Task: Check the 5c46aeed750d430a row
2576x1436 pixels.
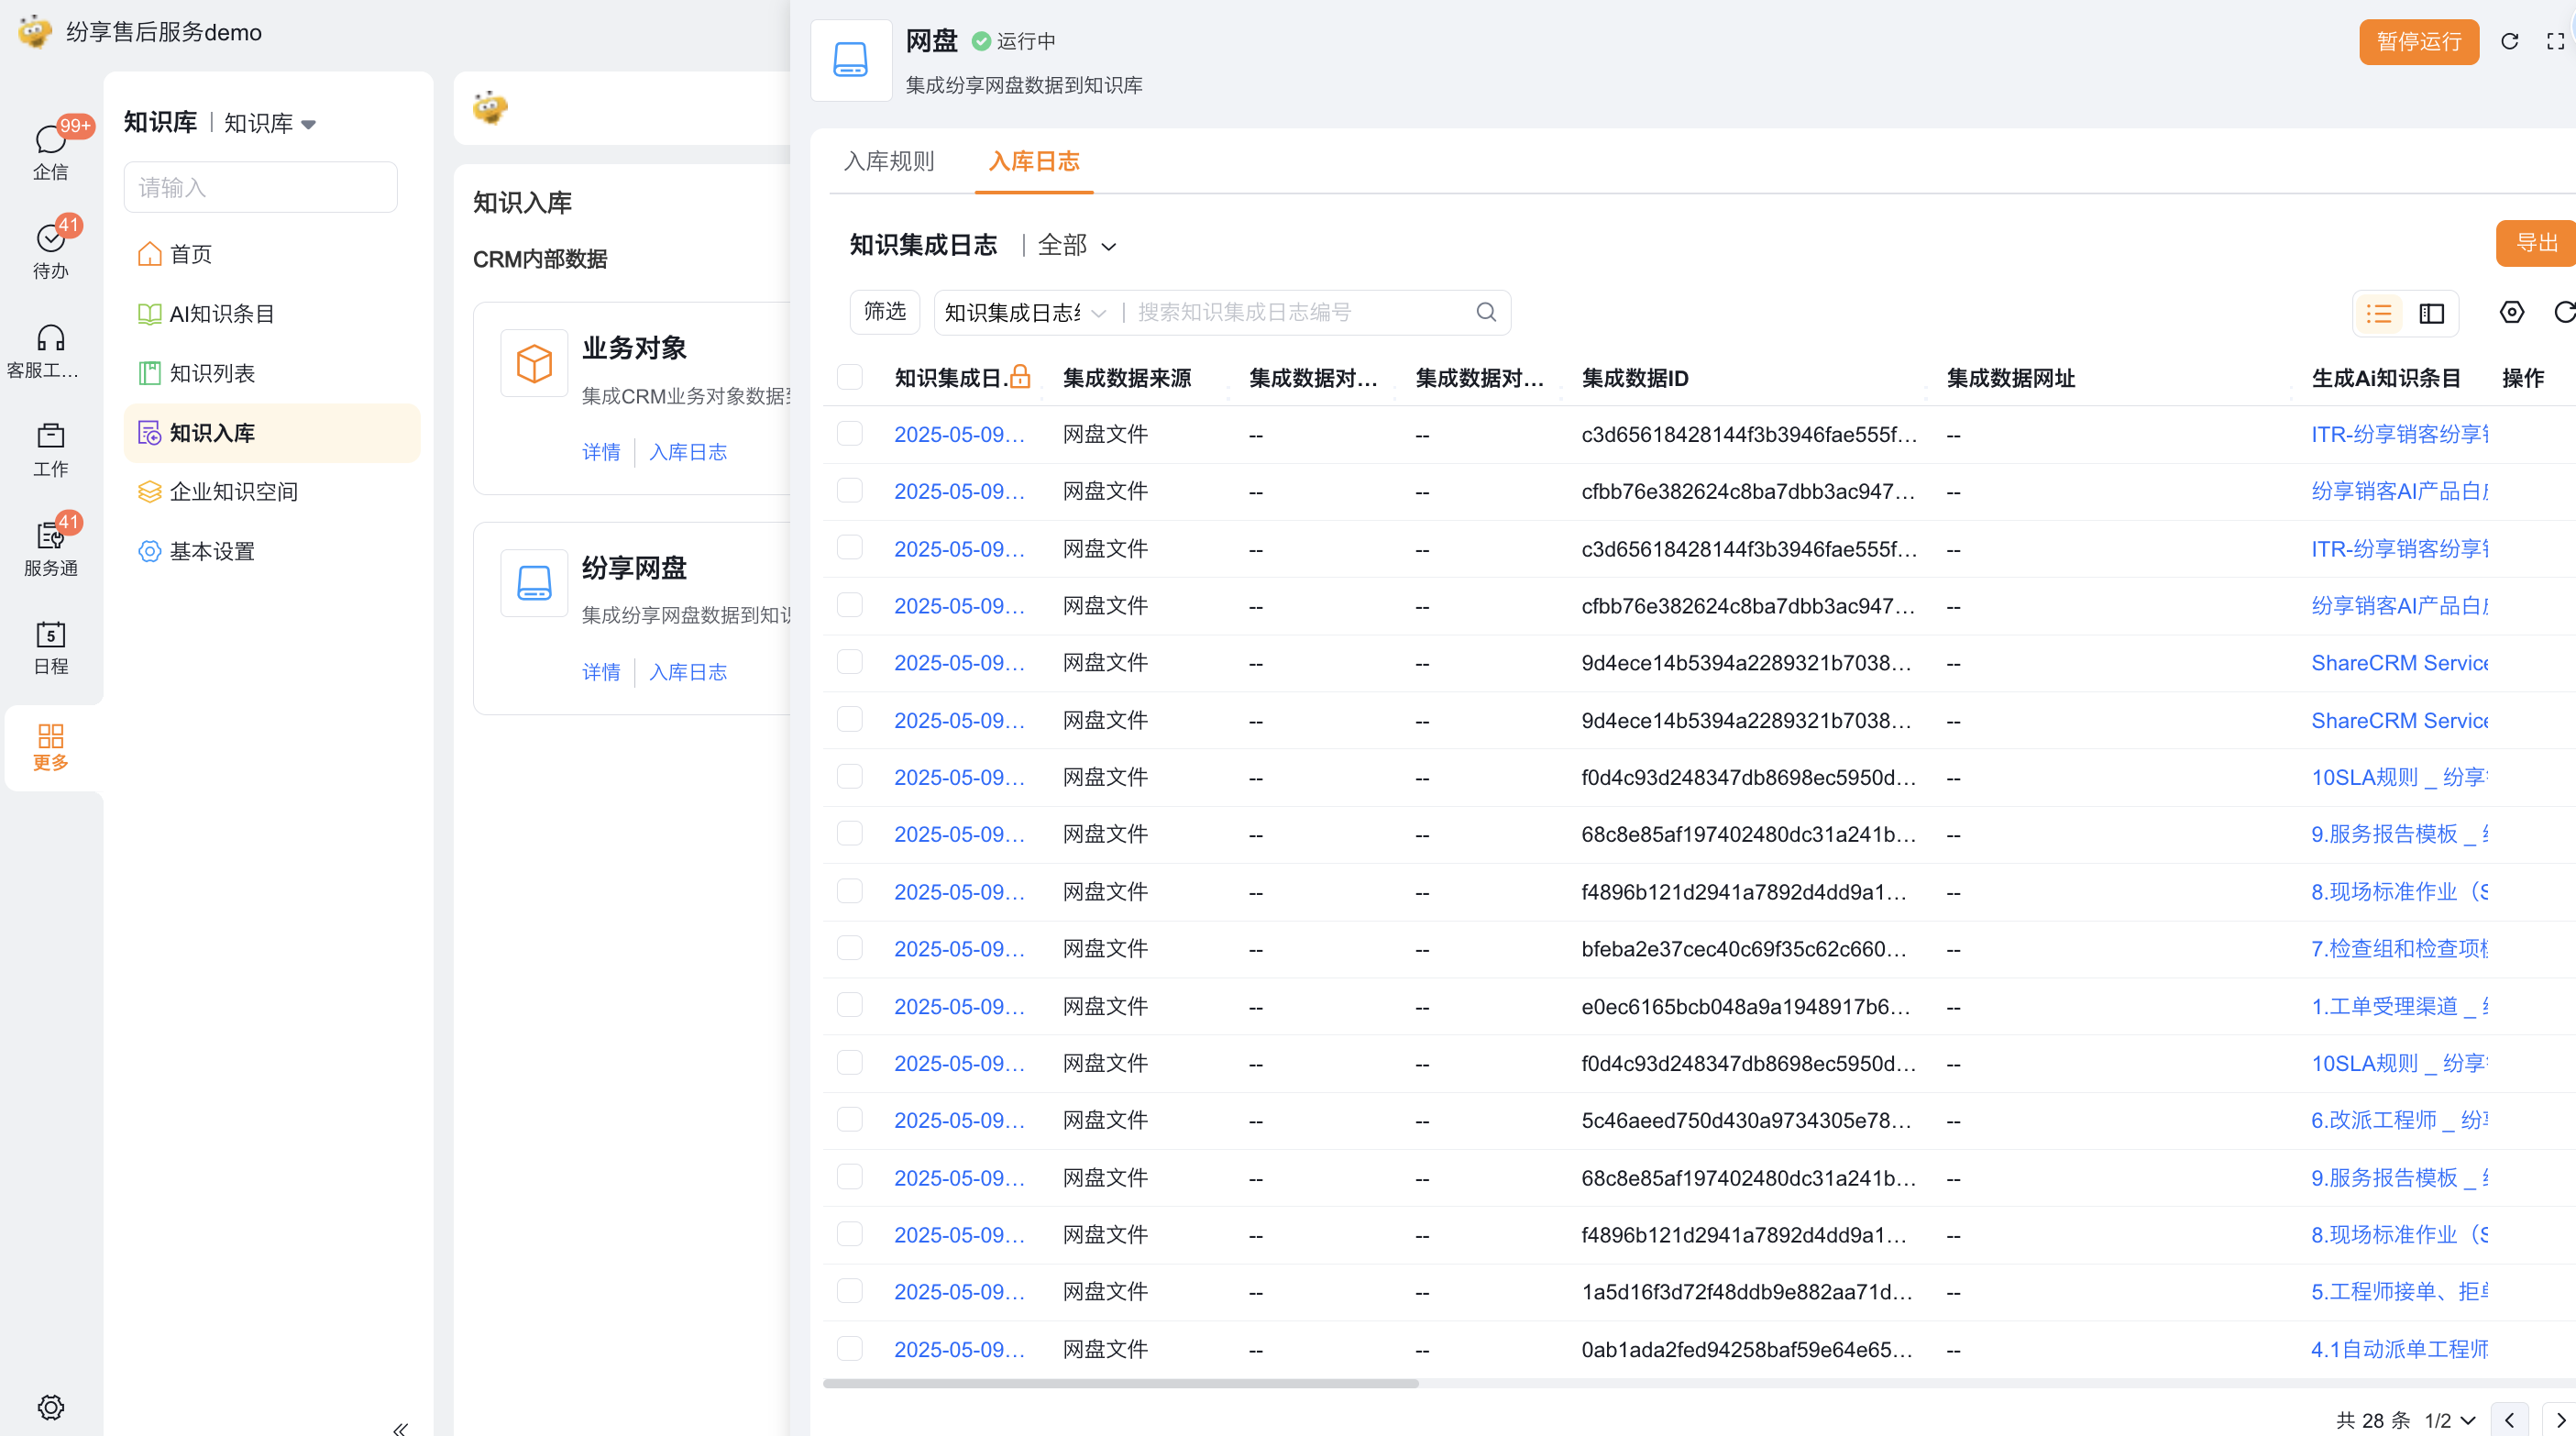Action: click(849, 1120)
